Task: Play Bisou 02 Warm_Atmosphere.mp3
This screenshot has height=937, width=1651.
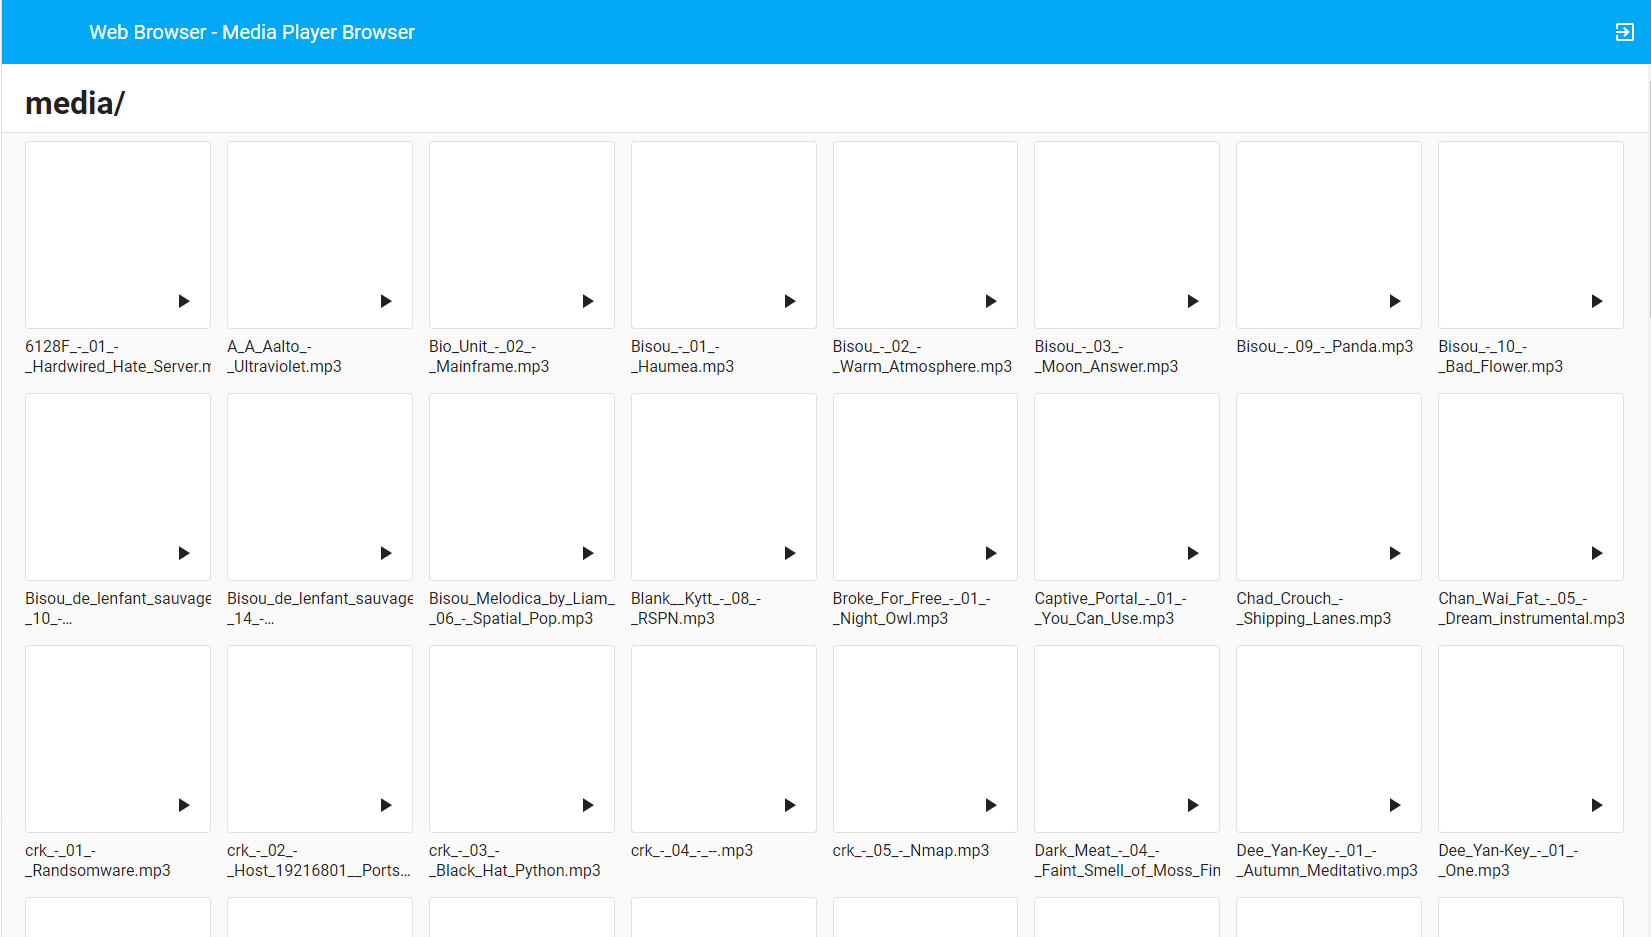Action: point(991,301)
